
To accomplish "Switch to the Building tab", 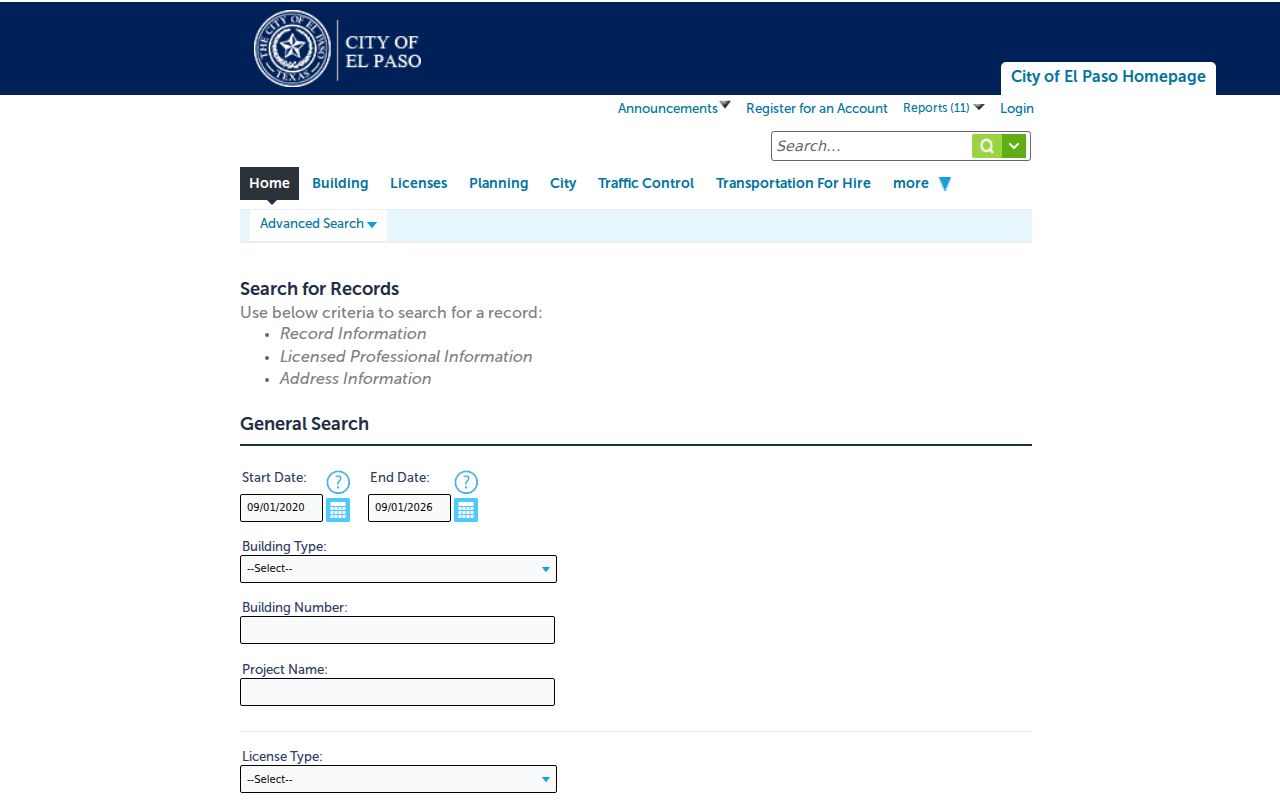I will [x=340, y=183].
